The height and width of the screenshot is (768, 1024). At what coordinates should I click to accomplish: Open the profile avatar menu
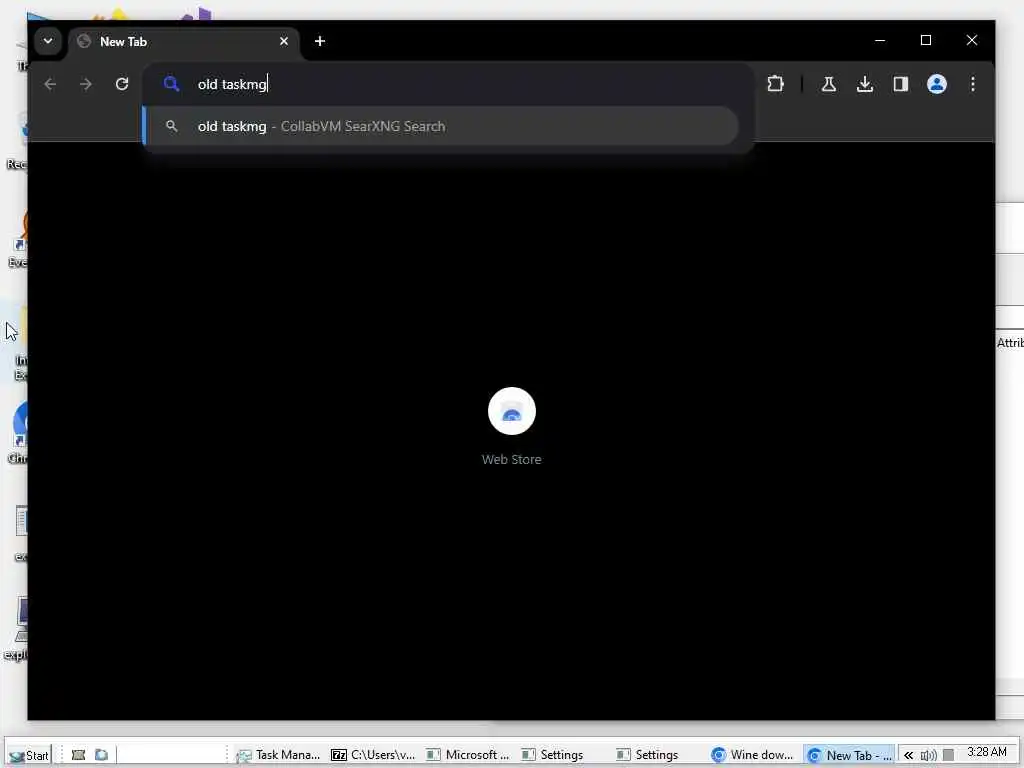pos(936,84)
